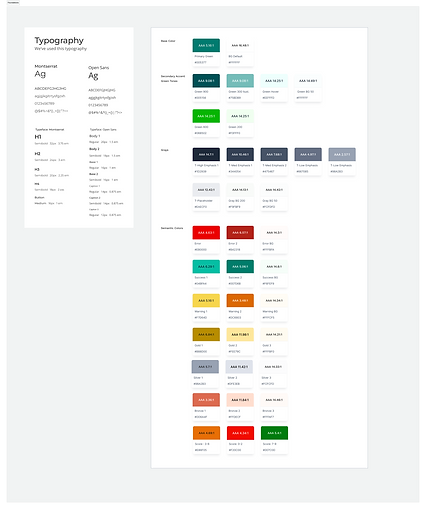
Task: Choose the T-Med Emphasis 2 gray swatch
Action: [274, 154]
